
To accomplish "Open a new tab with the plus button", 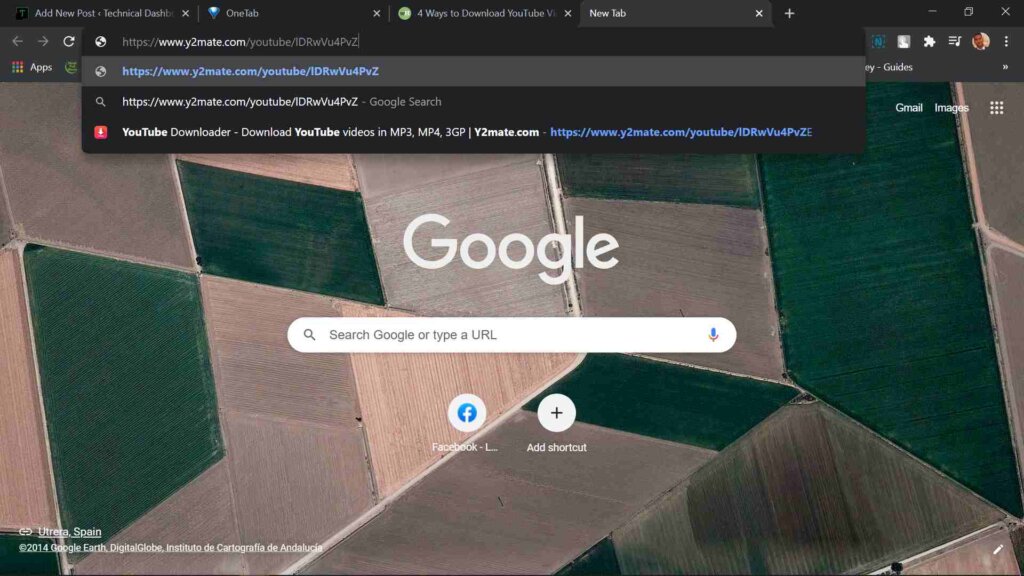I will coord(790,13).
